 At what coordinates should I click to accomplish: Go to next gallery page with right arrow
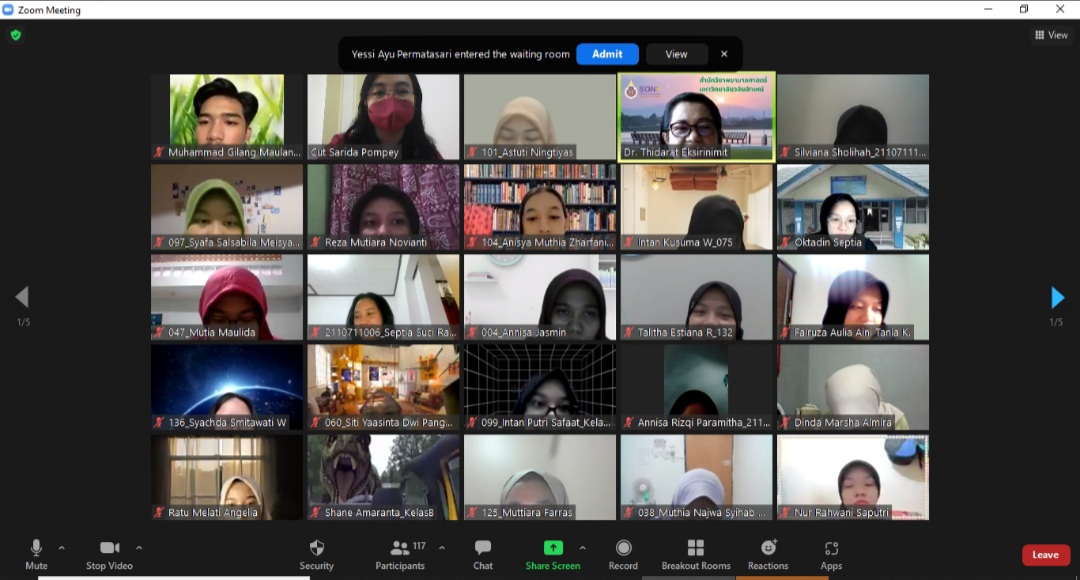(x=1057, y=297)
